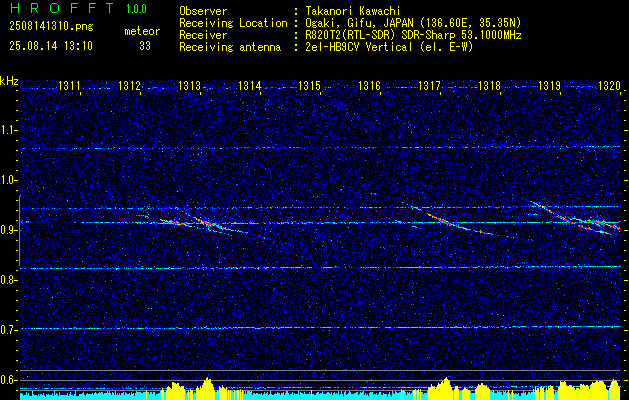The width and height of the screenshot is (629, 400).
Task: Click time marker 1316
Action: (x=369, y=85)
